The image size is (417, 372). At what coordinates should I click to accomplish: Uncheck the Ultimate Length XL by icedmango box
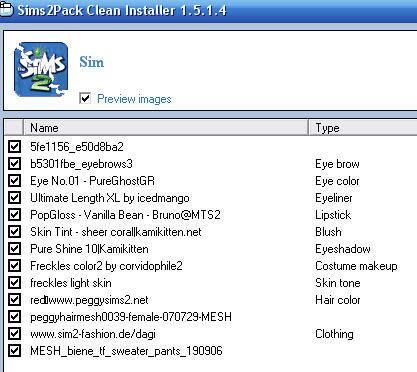[14, 198]
